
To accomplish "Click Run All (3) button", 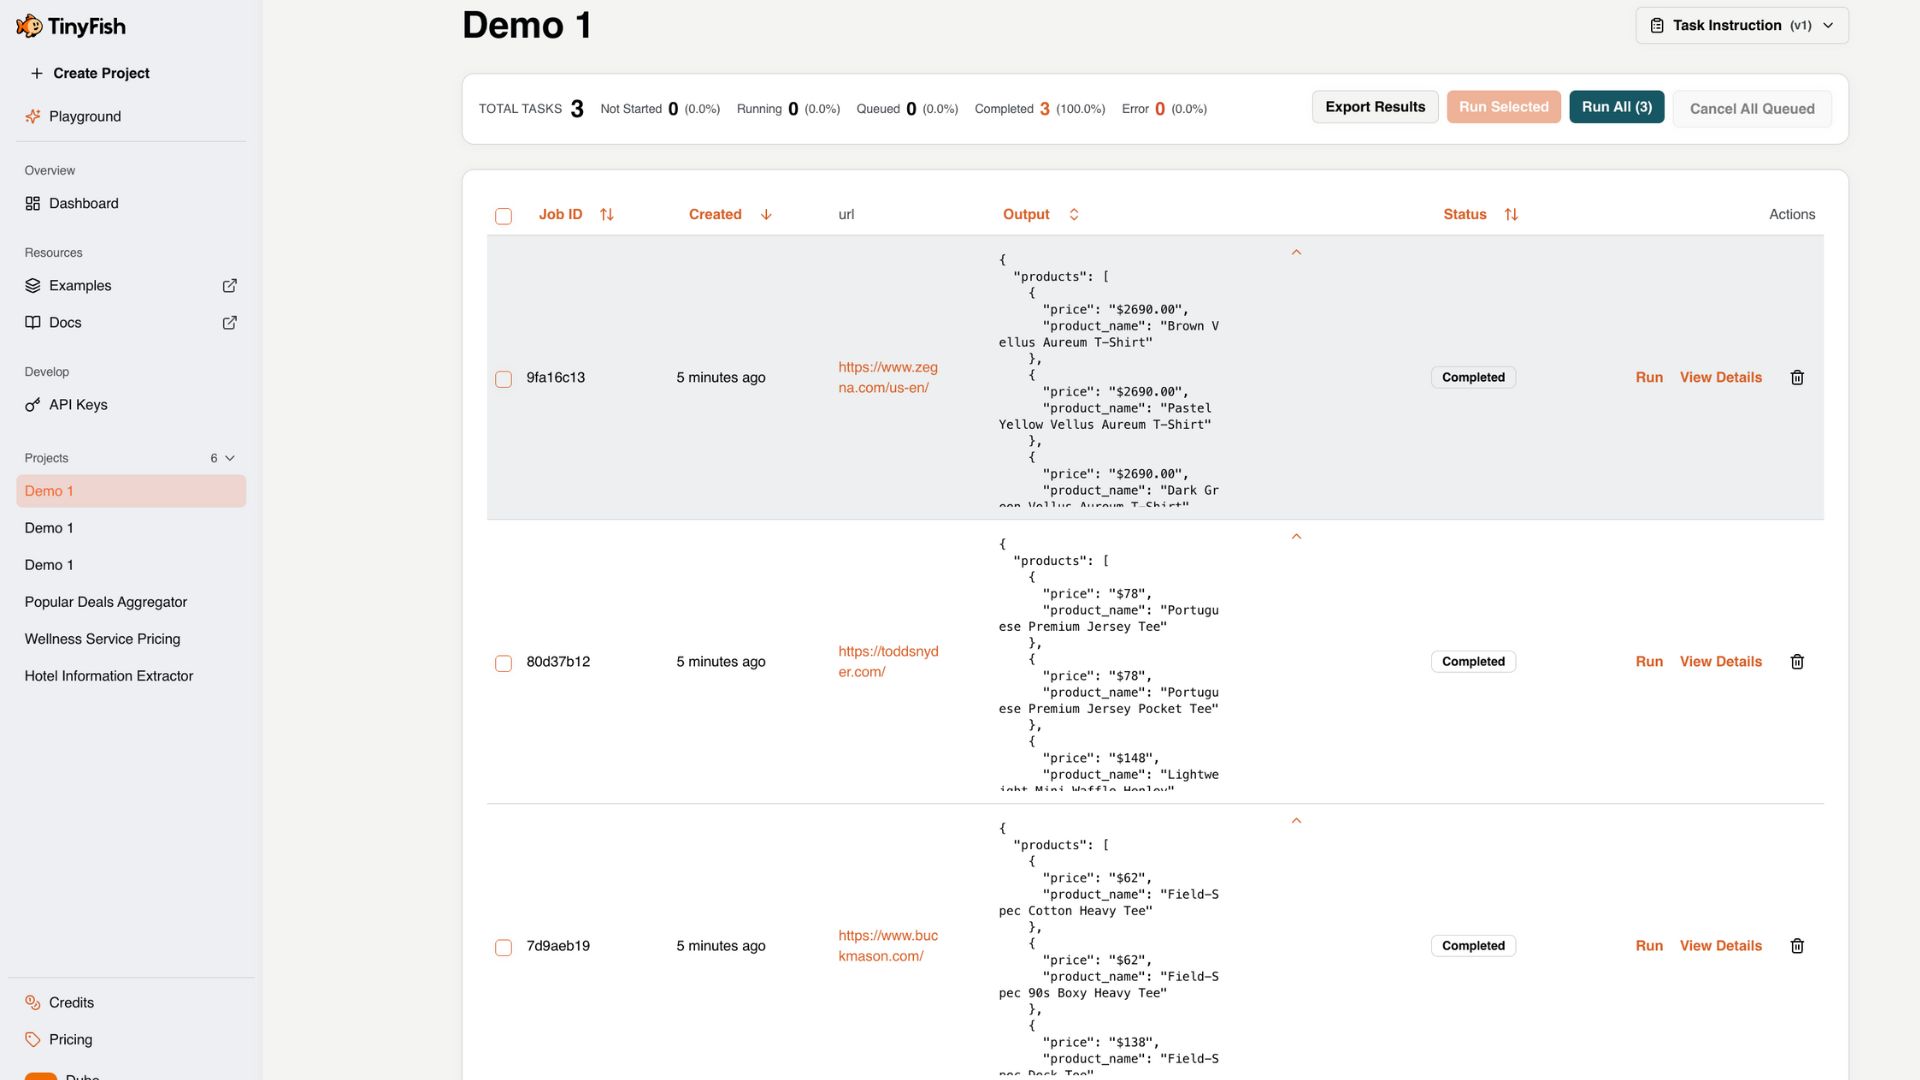I will tap(1615, 107).
